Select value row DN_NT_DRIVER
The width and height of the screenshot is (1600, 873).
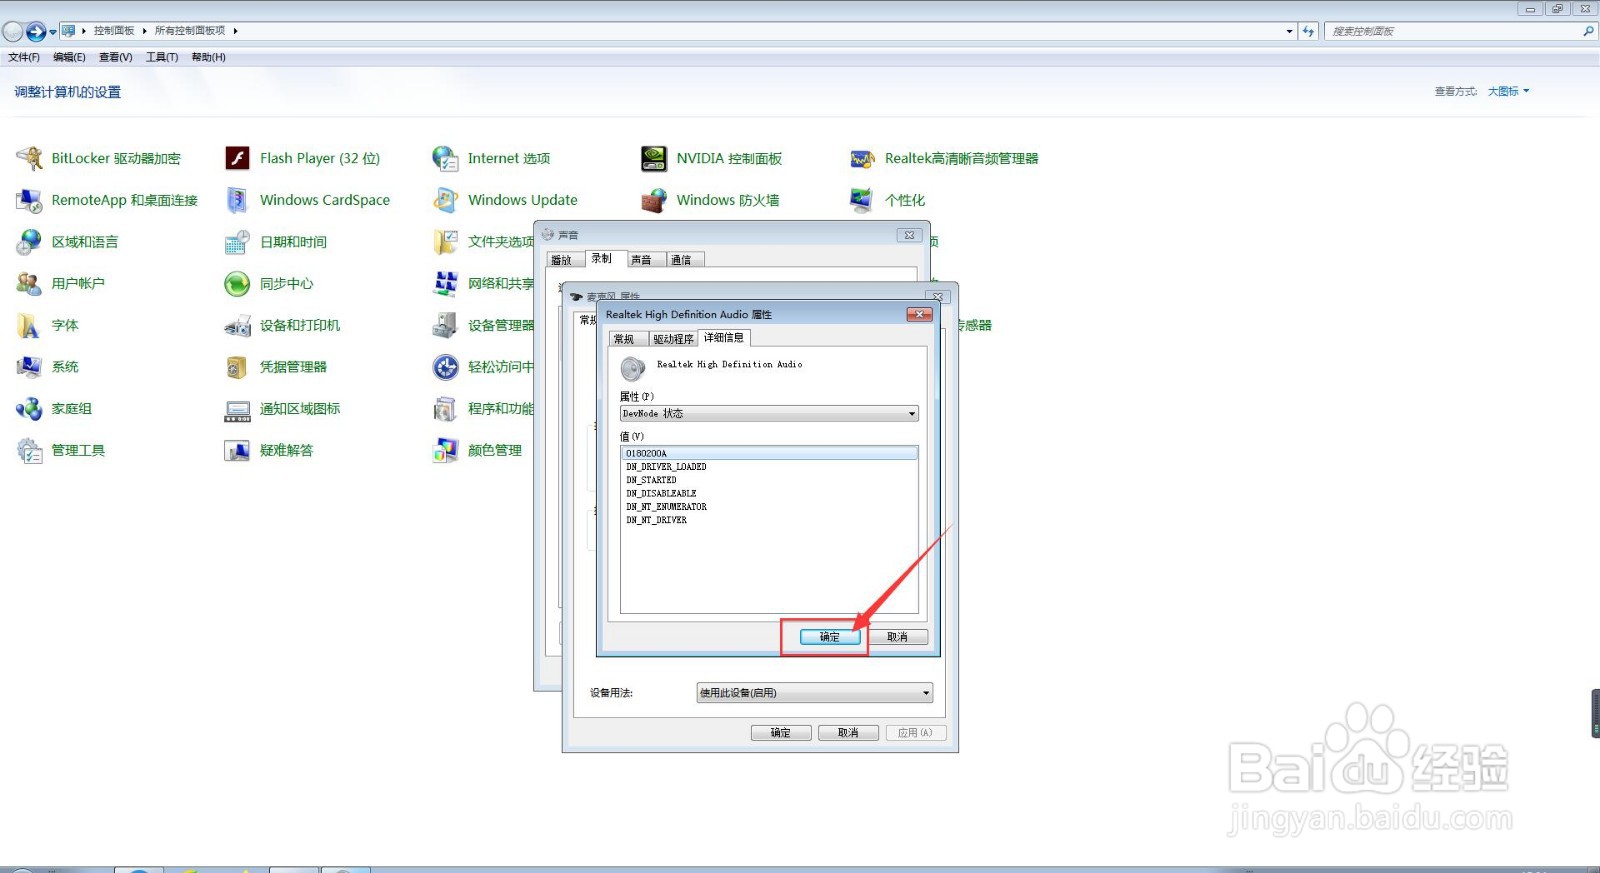(769, 520)
